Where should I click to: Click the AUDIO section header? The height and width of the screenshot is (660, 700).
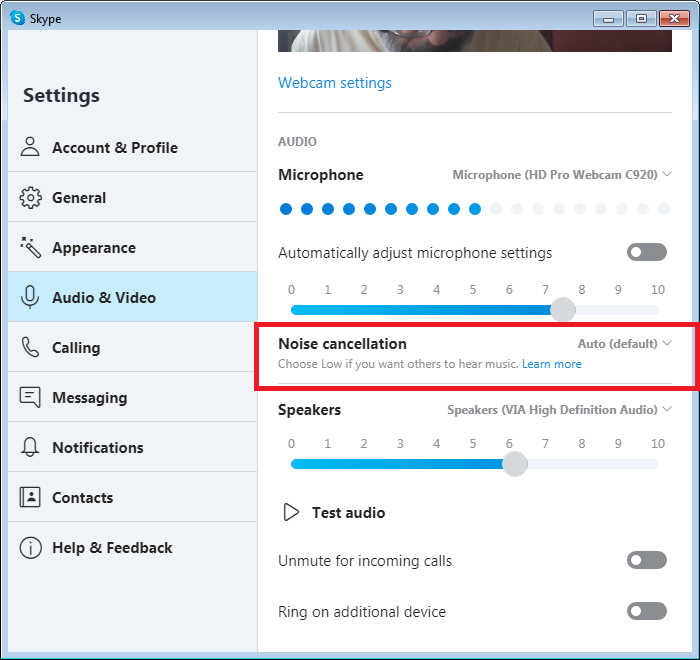pos(297,142)
